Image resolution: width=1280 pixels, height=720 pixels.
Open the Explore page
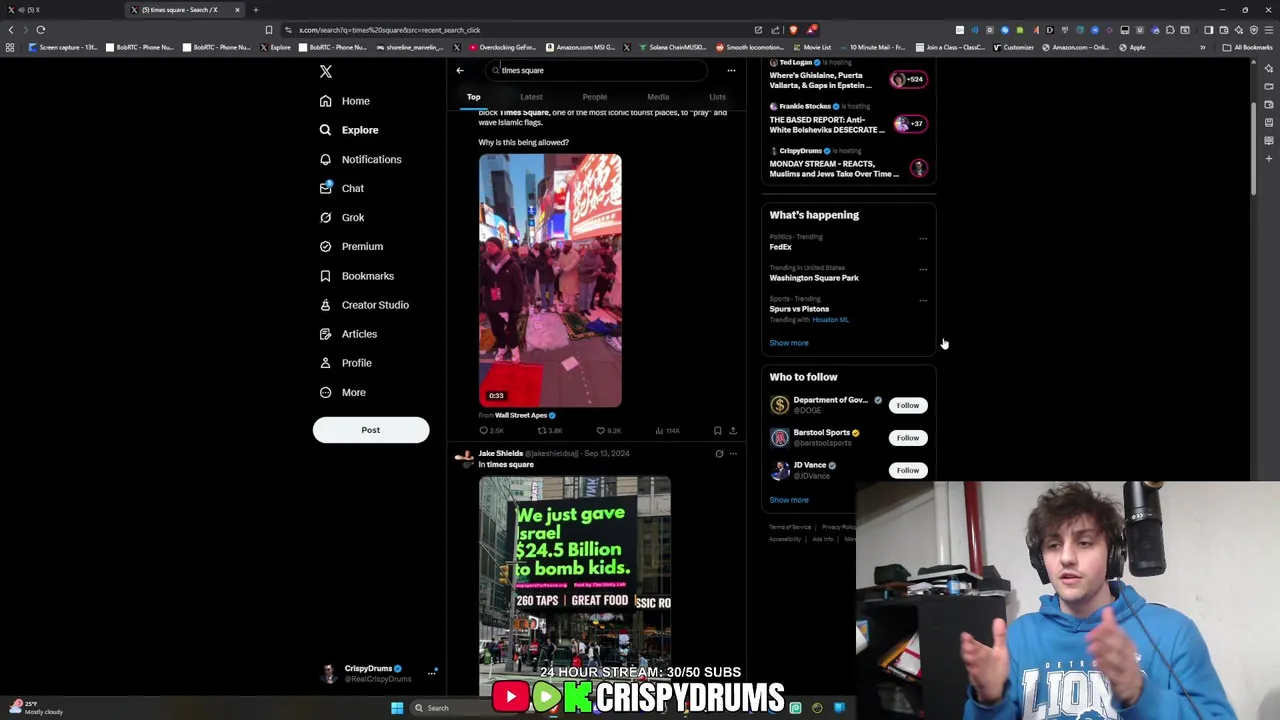[x=349, y=130]
